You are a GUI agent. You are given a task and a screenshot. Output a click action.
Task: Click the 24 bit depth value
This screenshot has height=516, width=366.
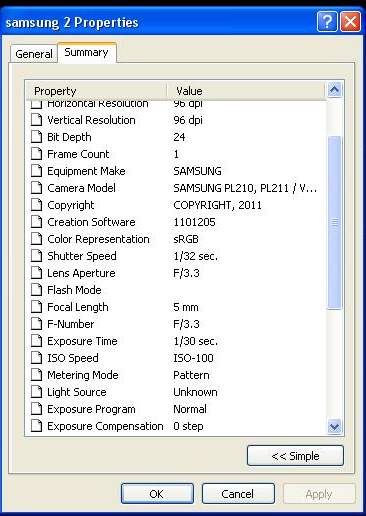click(179, 137)
